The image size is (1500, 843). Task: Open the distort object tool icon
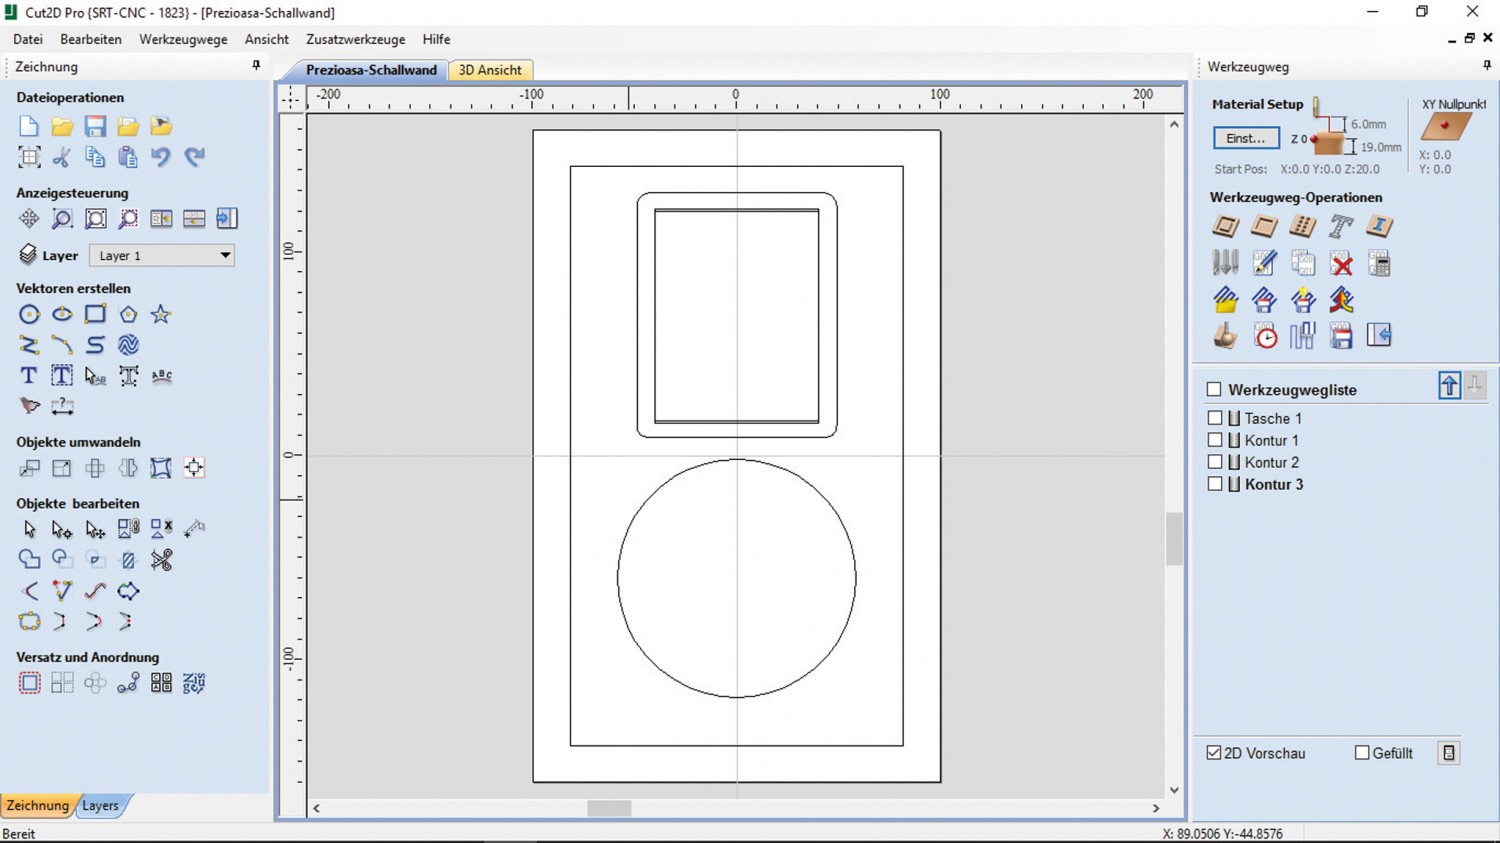tap(161, 468)
